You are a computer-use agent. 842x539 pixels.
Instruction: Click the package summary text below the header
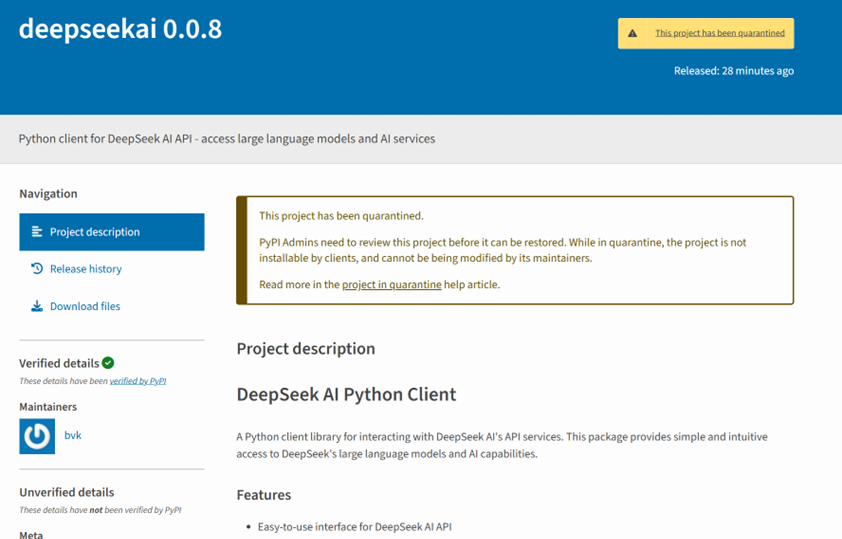tap(227, 139)
